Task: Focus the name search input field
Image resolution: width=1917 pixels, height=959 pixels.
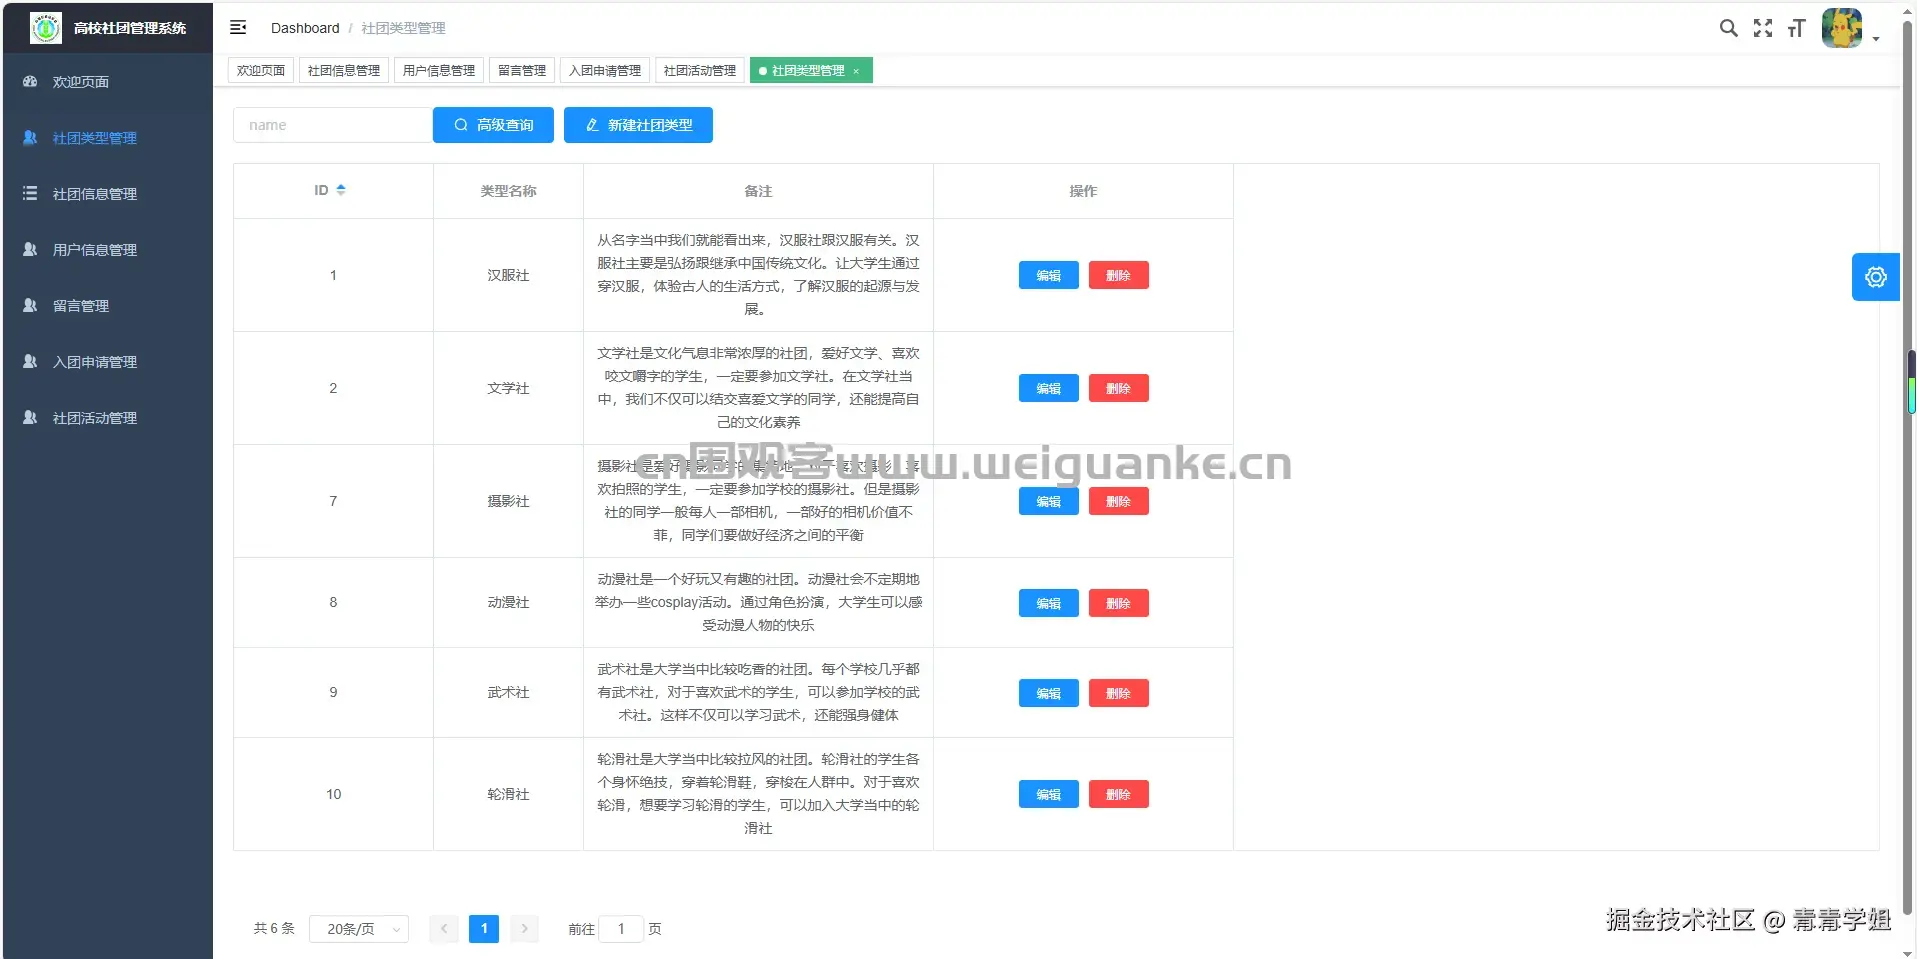Action: pos(333,125)
